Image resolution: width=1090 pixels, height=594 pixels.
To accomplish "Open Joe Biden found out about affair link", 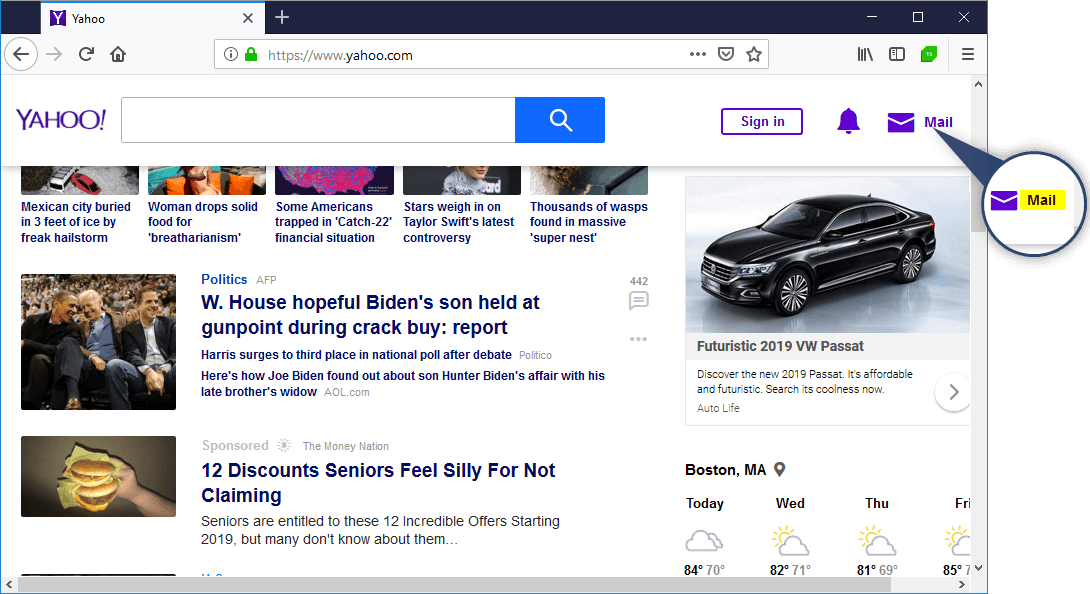I will (x=403, y=383).
